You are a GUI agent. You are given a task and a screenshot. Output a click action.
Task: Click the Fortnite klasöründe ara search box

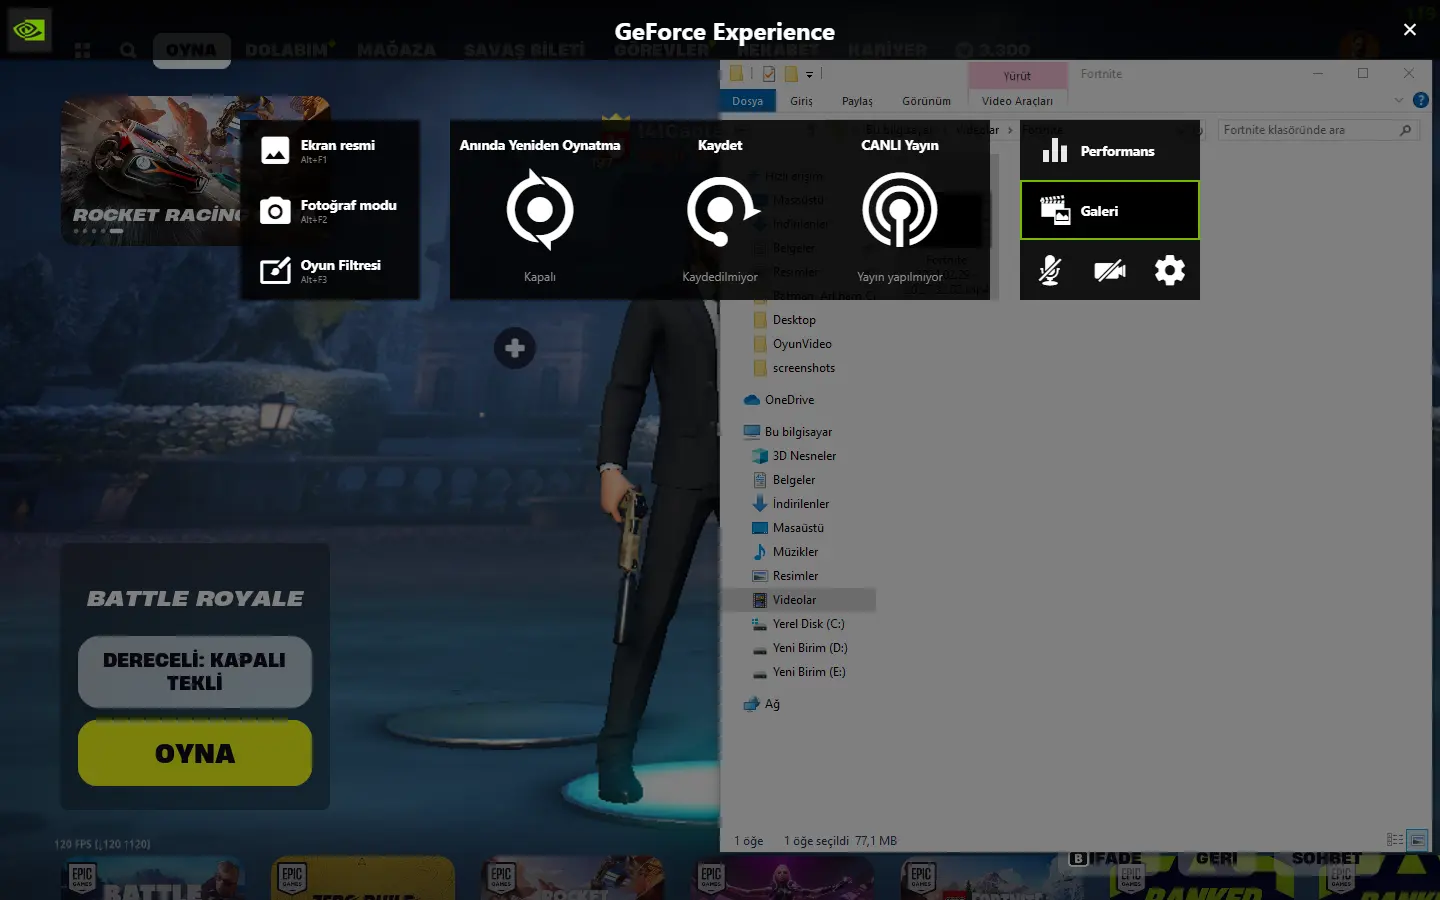point(1319,130)
